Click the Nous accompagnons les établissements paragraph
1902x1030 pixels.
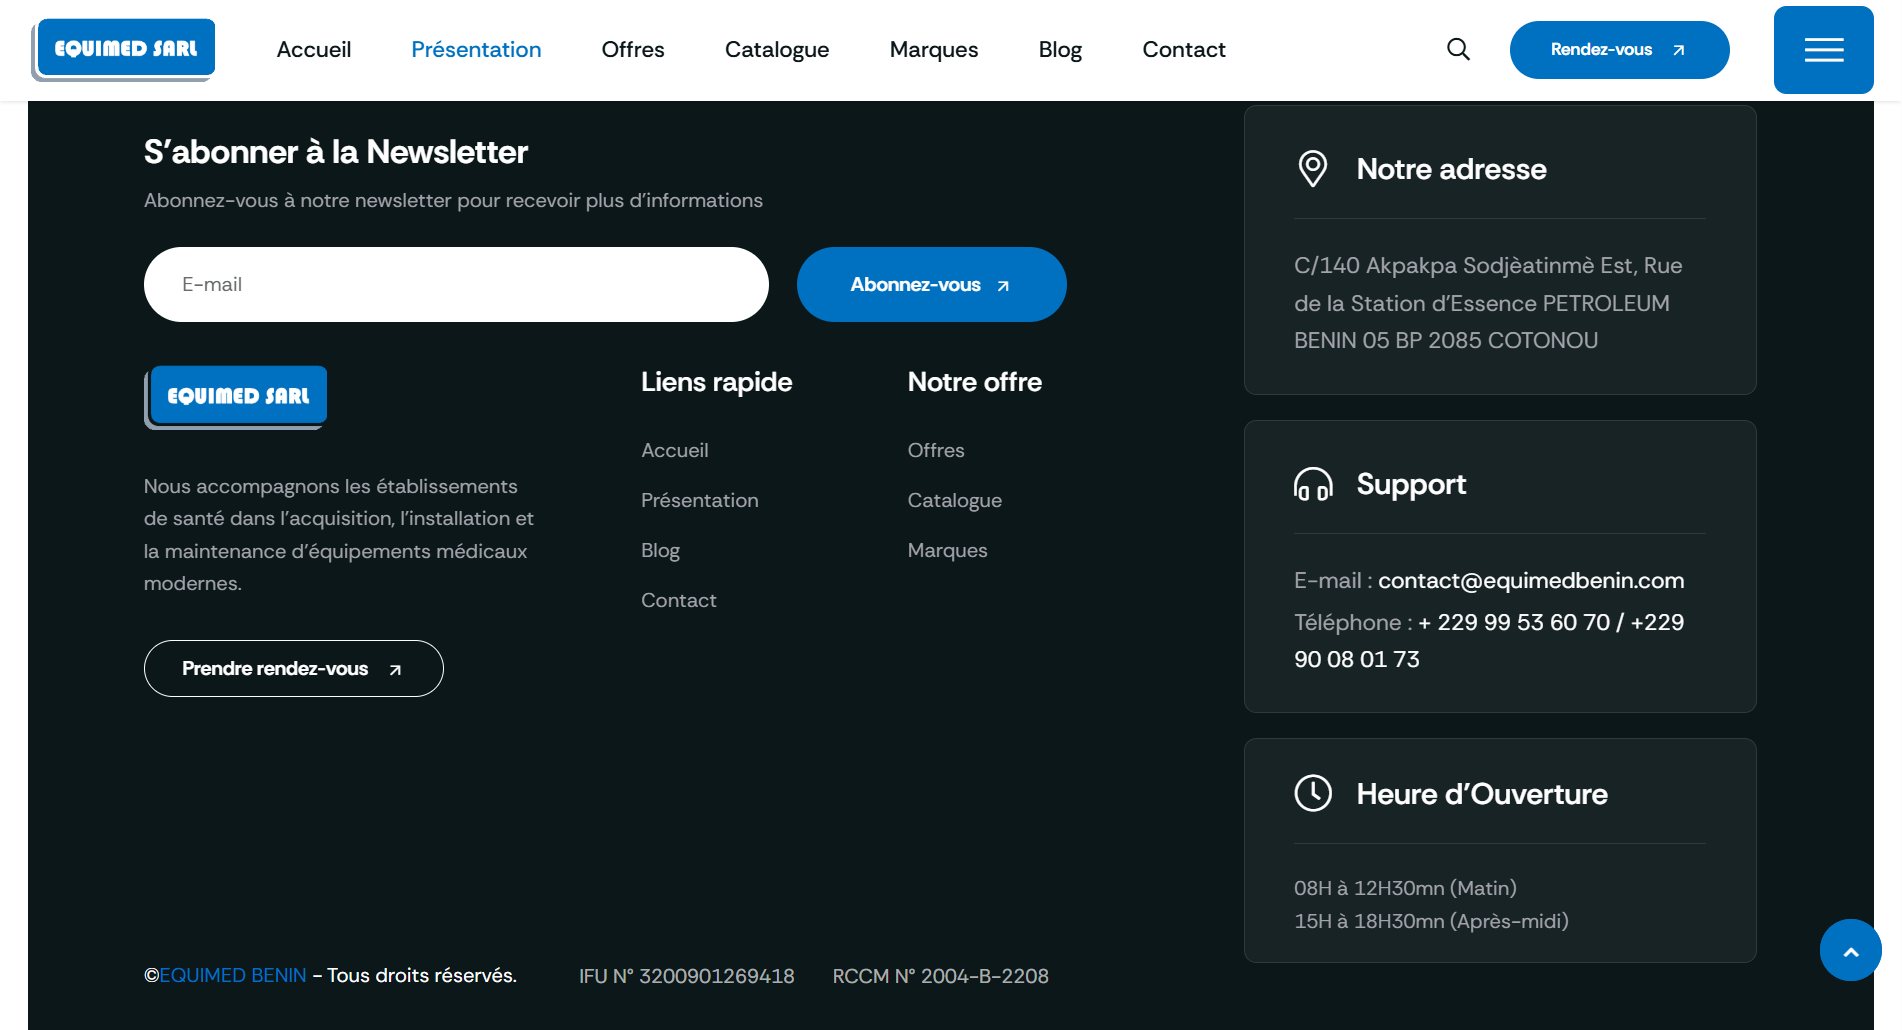click(x=339, y=535)
